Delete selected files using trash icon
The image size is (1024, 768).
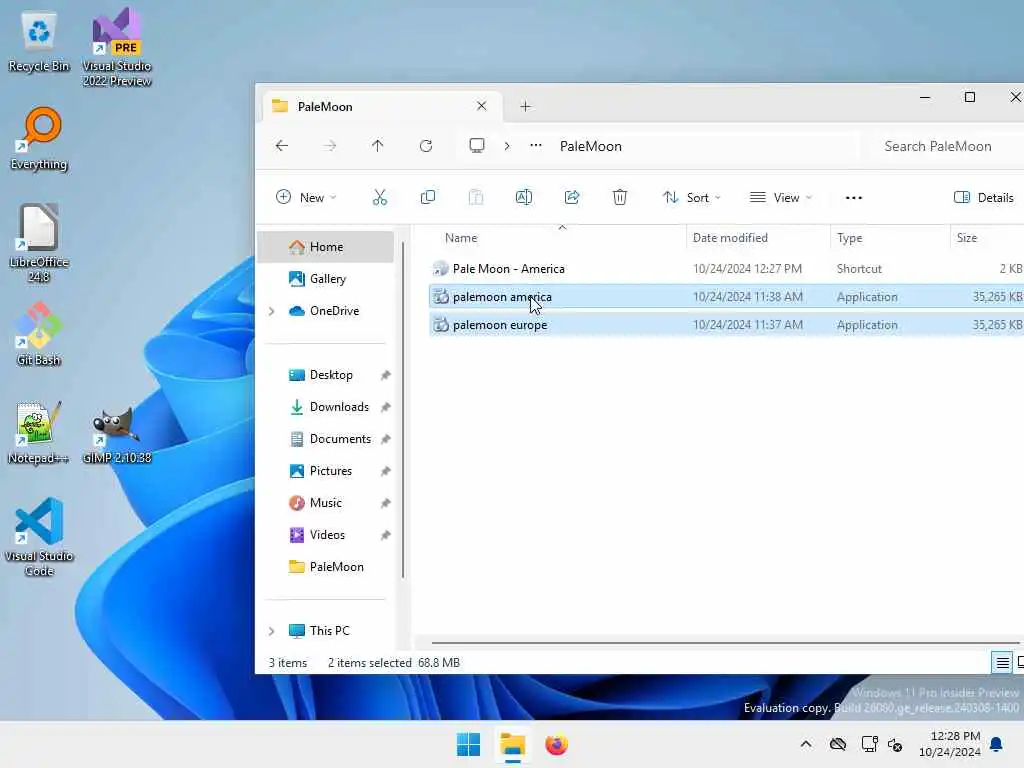coord(620,197)
